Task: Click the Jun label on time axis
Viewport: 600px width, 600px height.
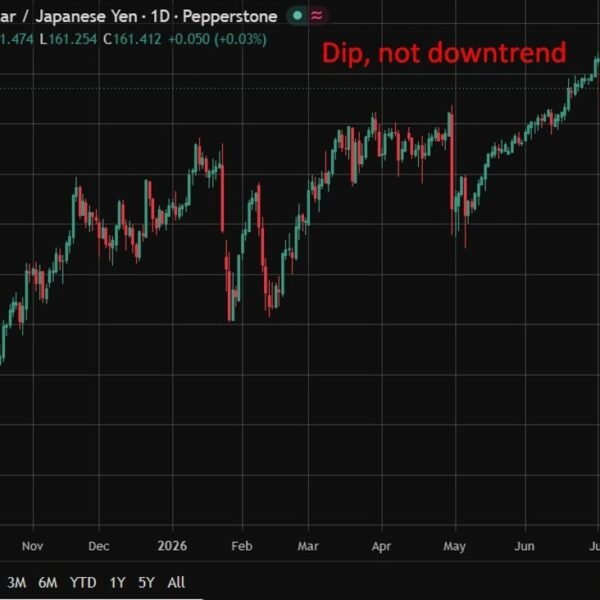Action: click(x=524, y=546)
